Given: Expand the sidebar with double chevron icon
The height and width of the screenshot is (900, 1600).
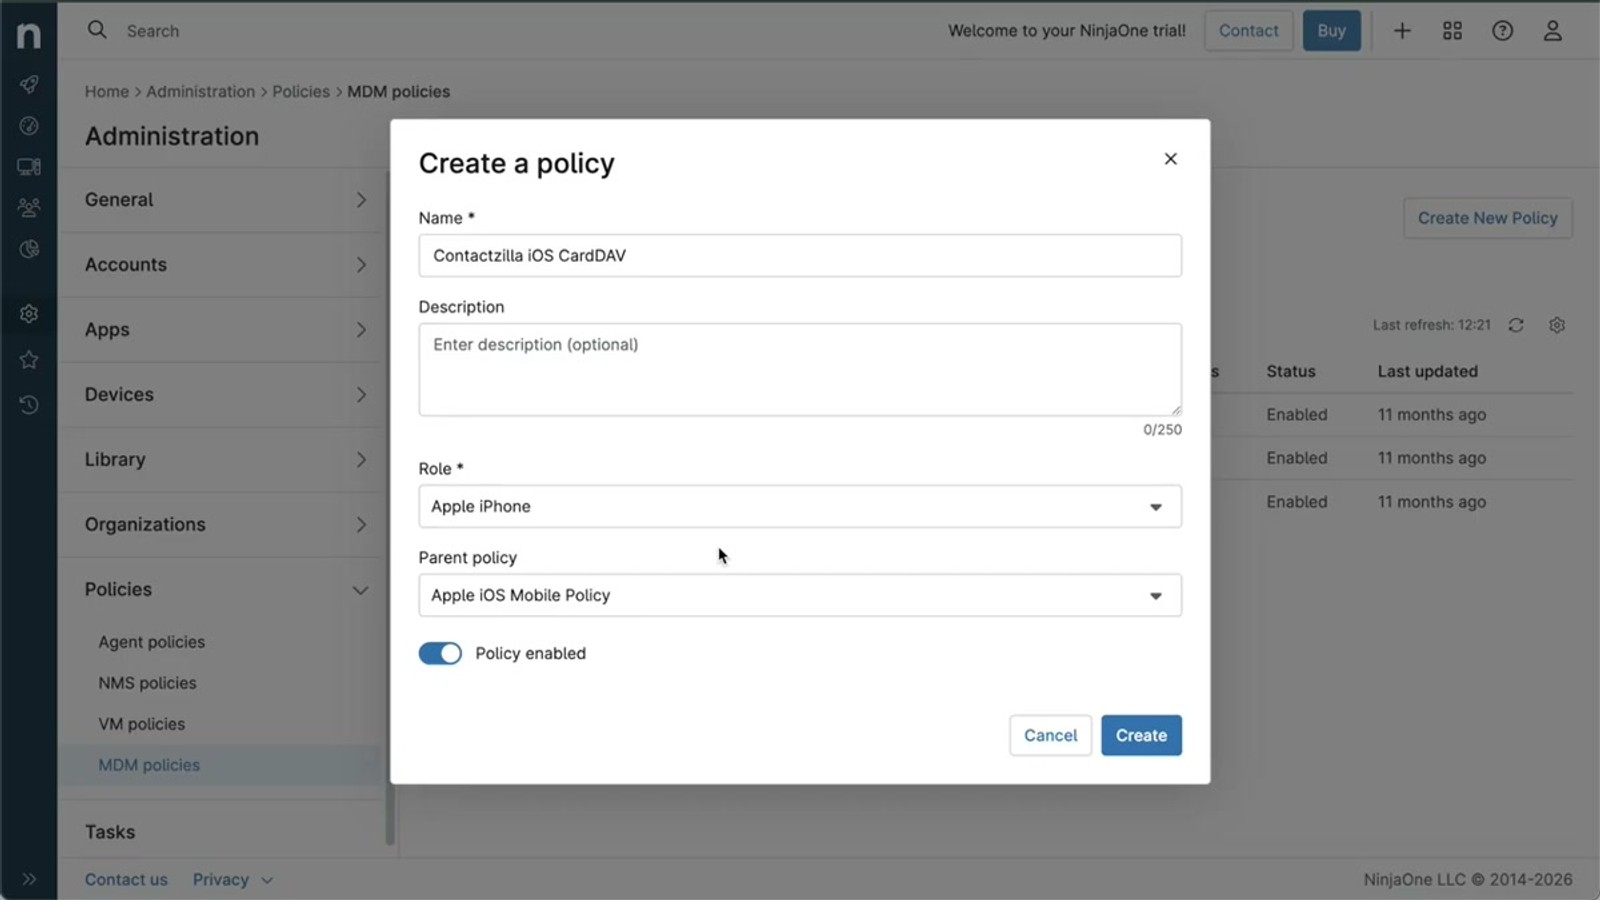Looking at the screenshot, I should (x=29, y=879).
